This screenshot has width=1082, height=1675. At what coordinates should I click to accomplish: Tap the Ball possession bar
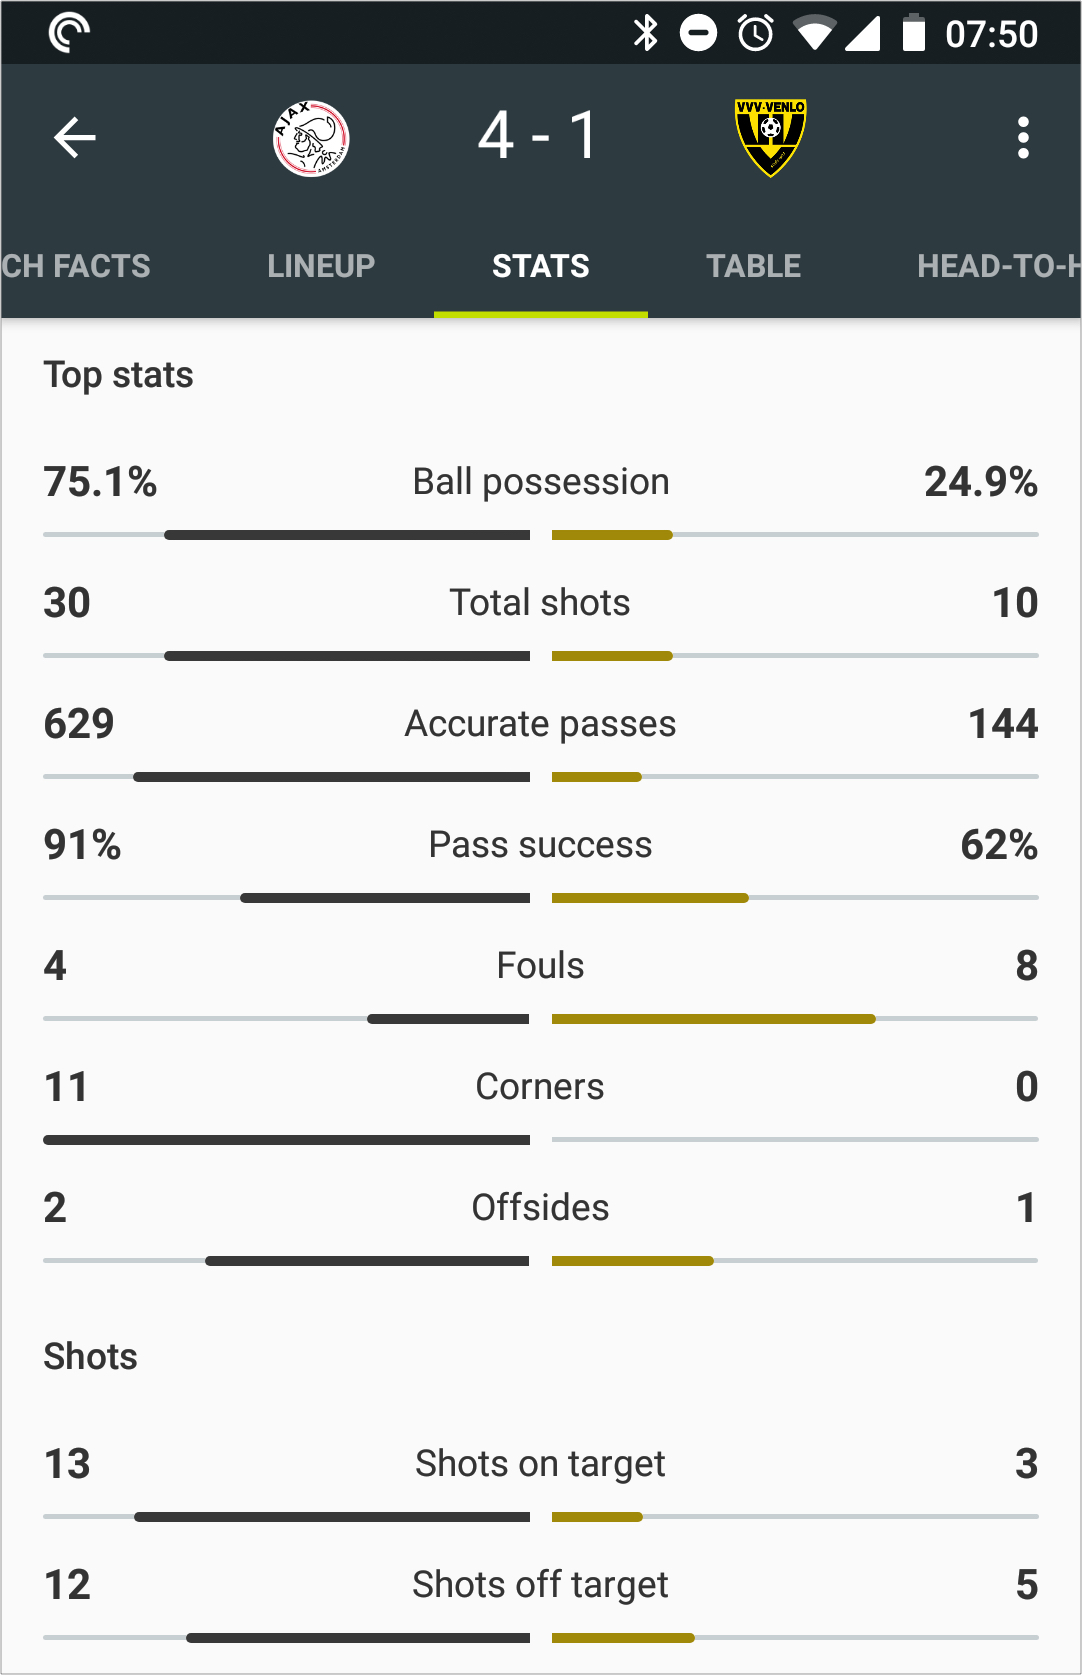point(541,535)
